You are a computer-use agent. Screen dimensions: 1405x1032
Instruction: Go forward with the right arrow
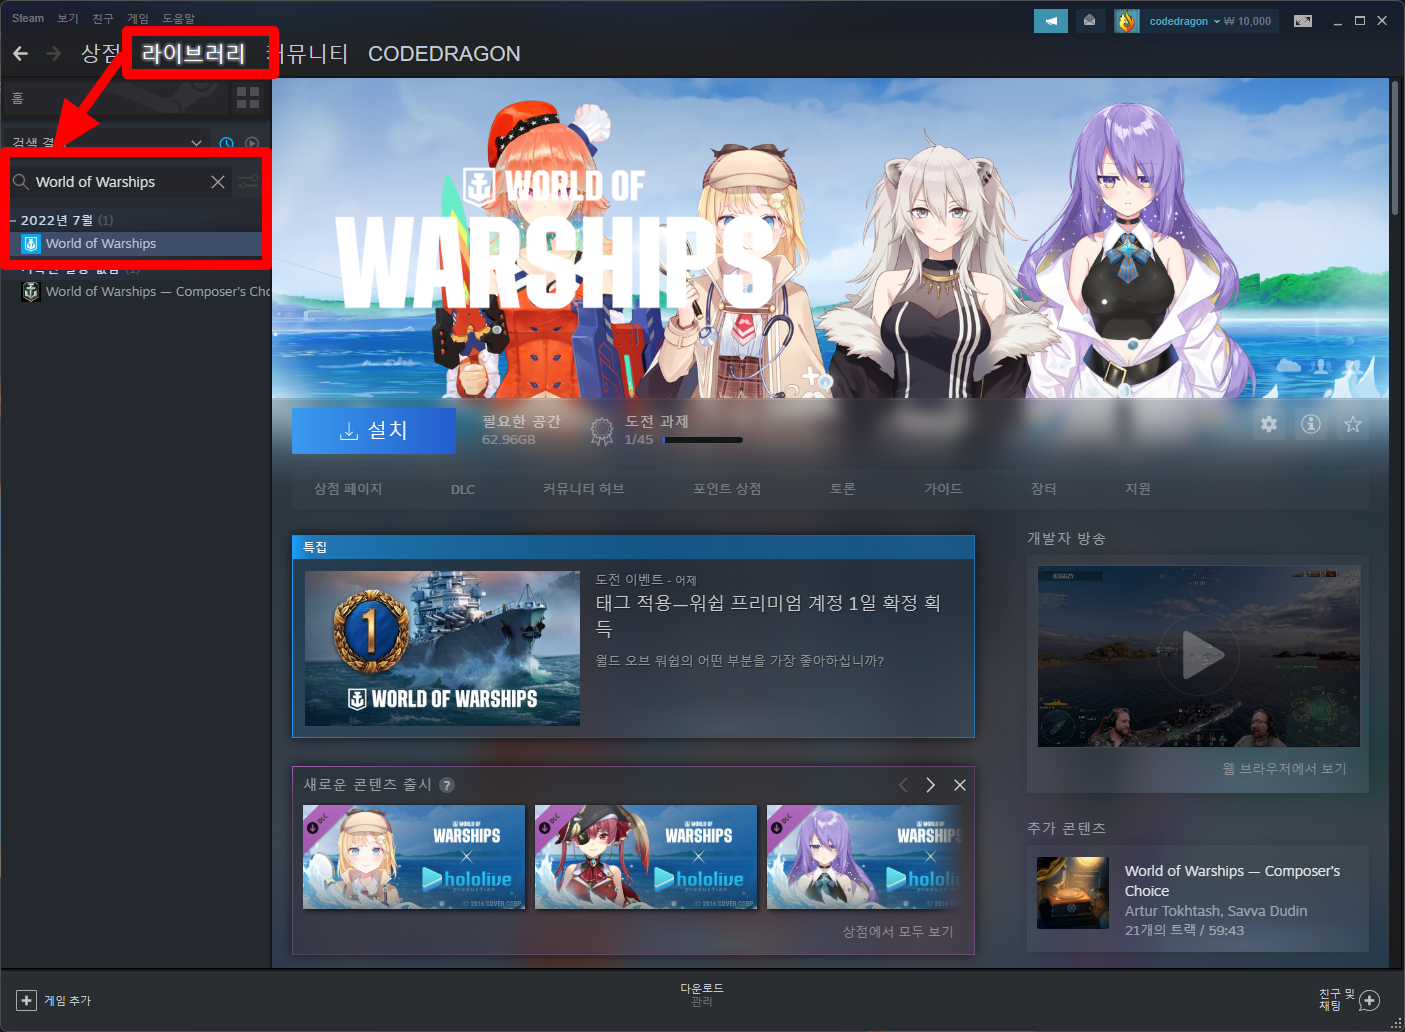54,53
